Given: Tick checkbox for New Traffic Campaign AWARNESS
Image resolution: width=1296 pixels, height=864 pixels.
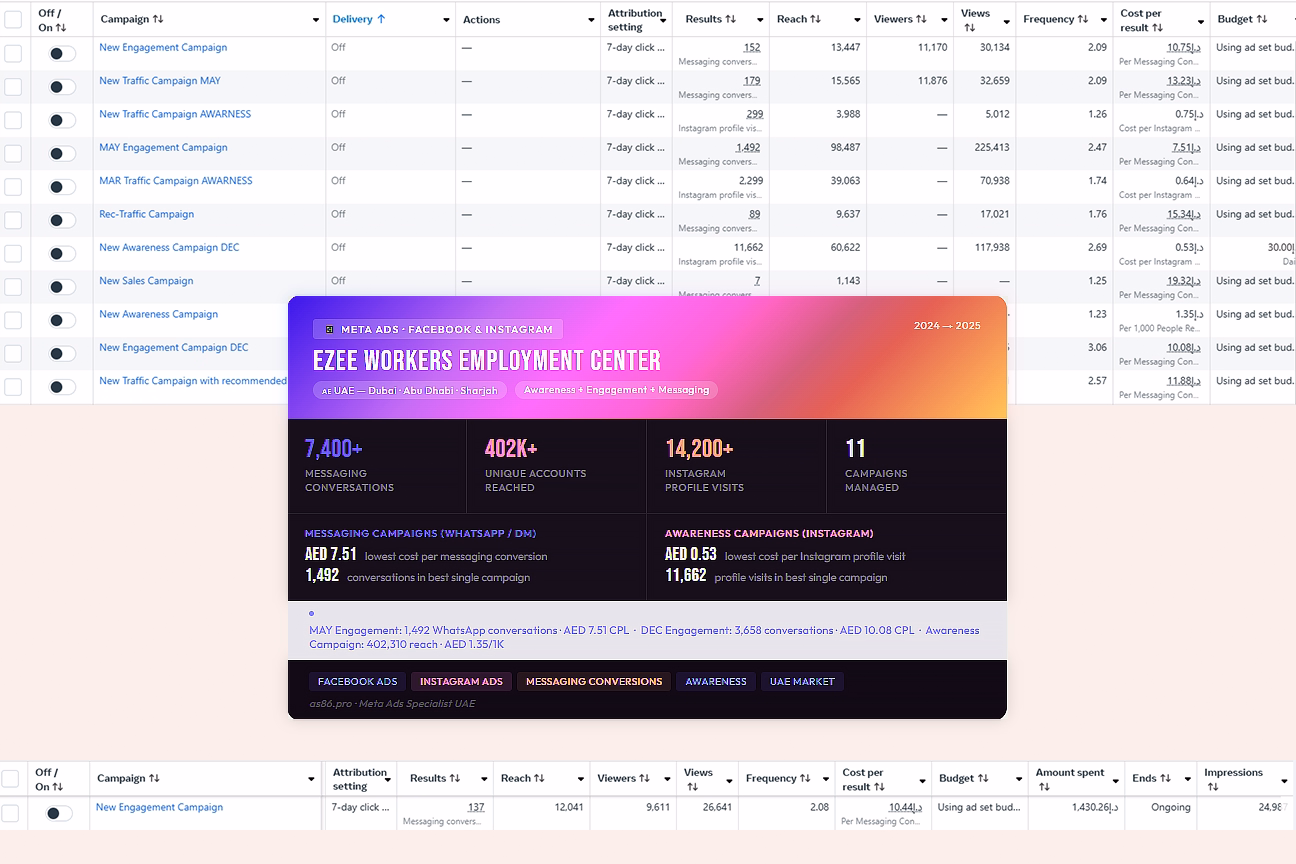Looking at the screenshot, I should pos(13,120).
